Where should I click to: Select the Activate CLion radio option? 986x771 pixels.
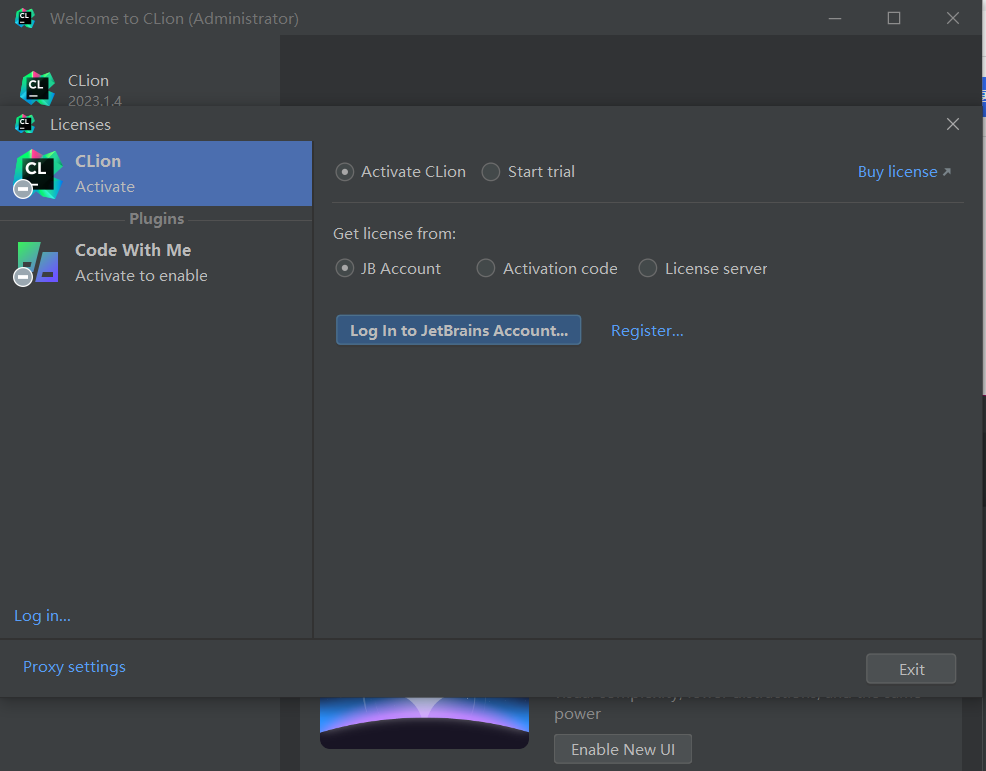[x=345, y=172]
